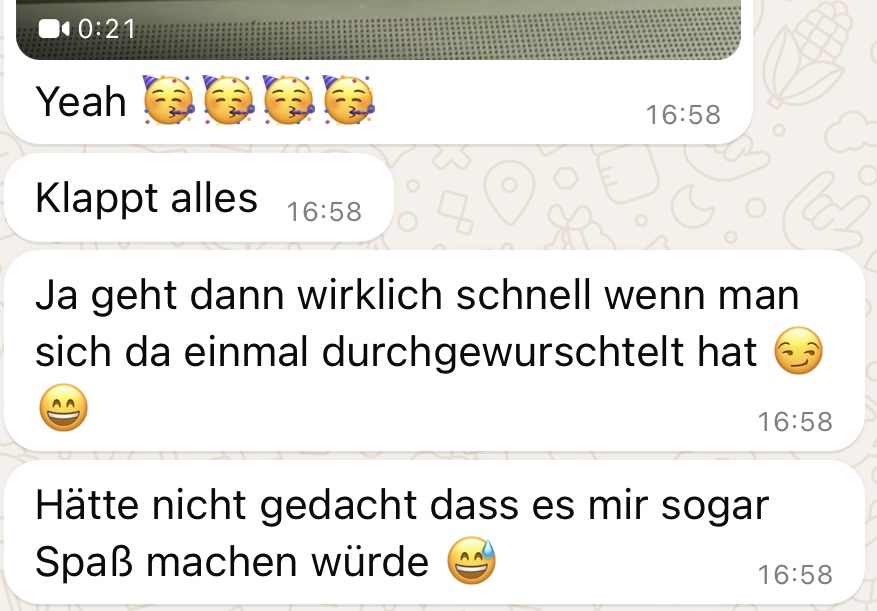Select message starting 'Ja geht dann wirklich'
This screenshot has height=611, width=877.
click(435, 351)
